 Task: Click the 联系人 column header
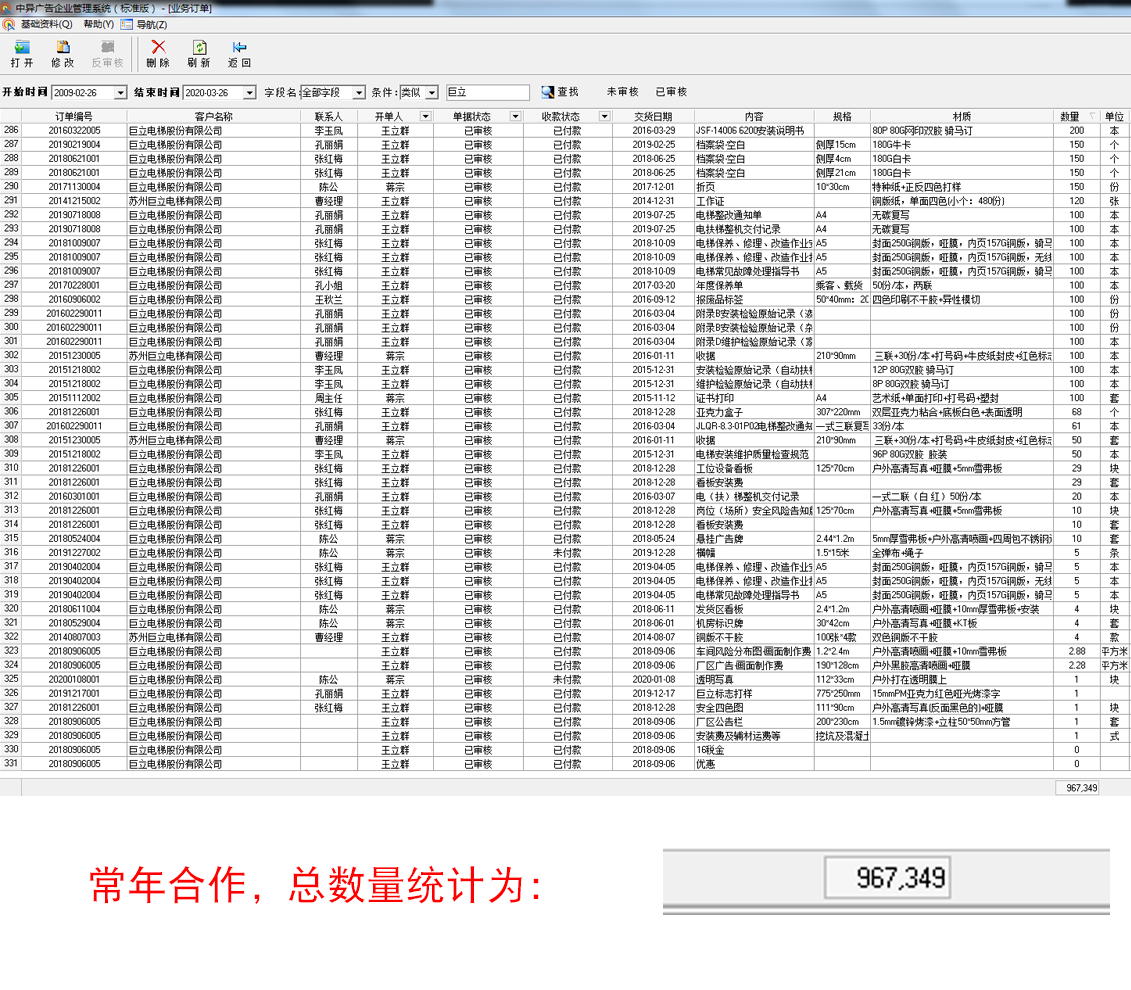(x=329, y=116)
